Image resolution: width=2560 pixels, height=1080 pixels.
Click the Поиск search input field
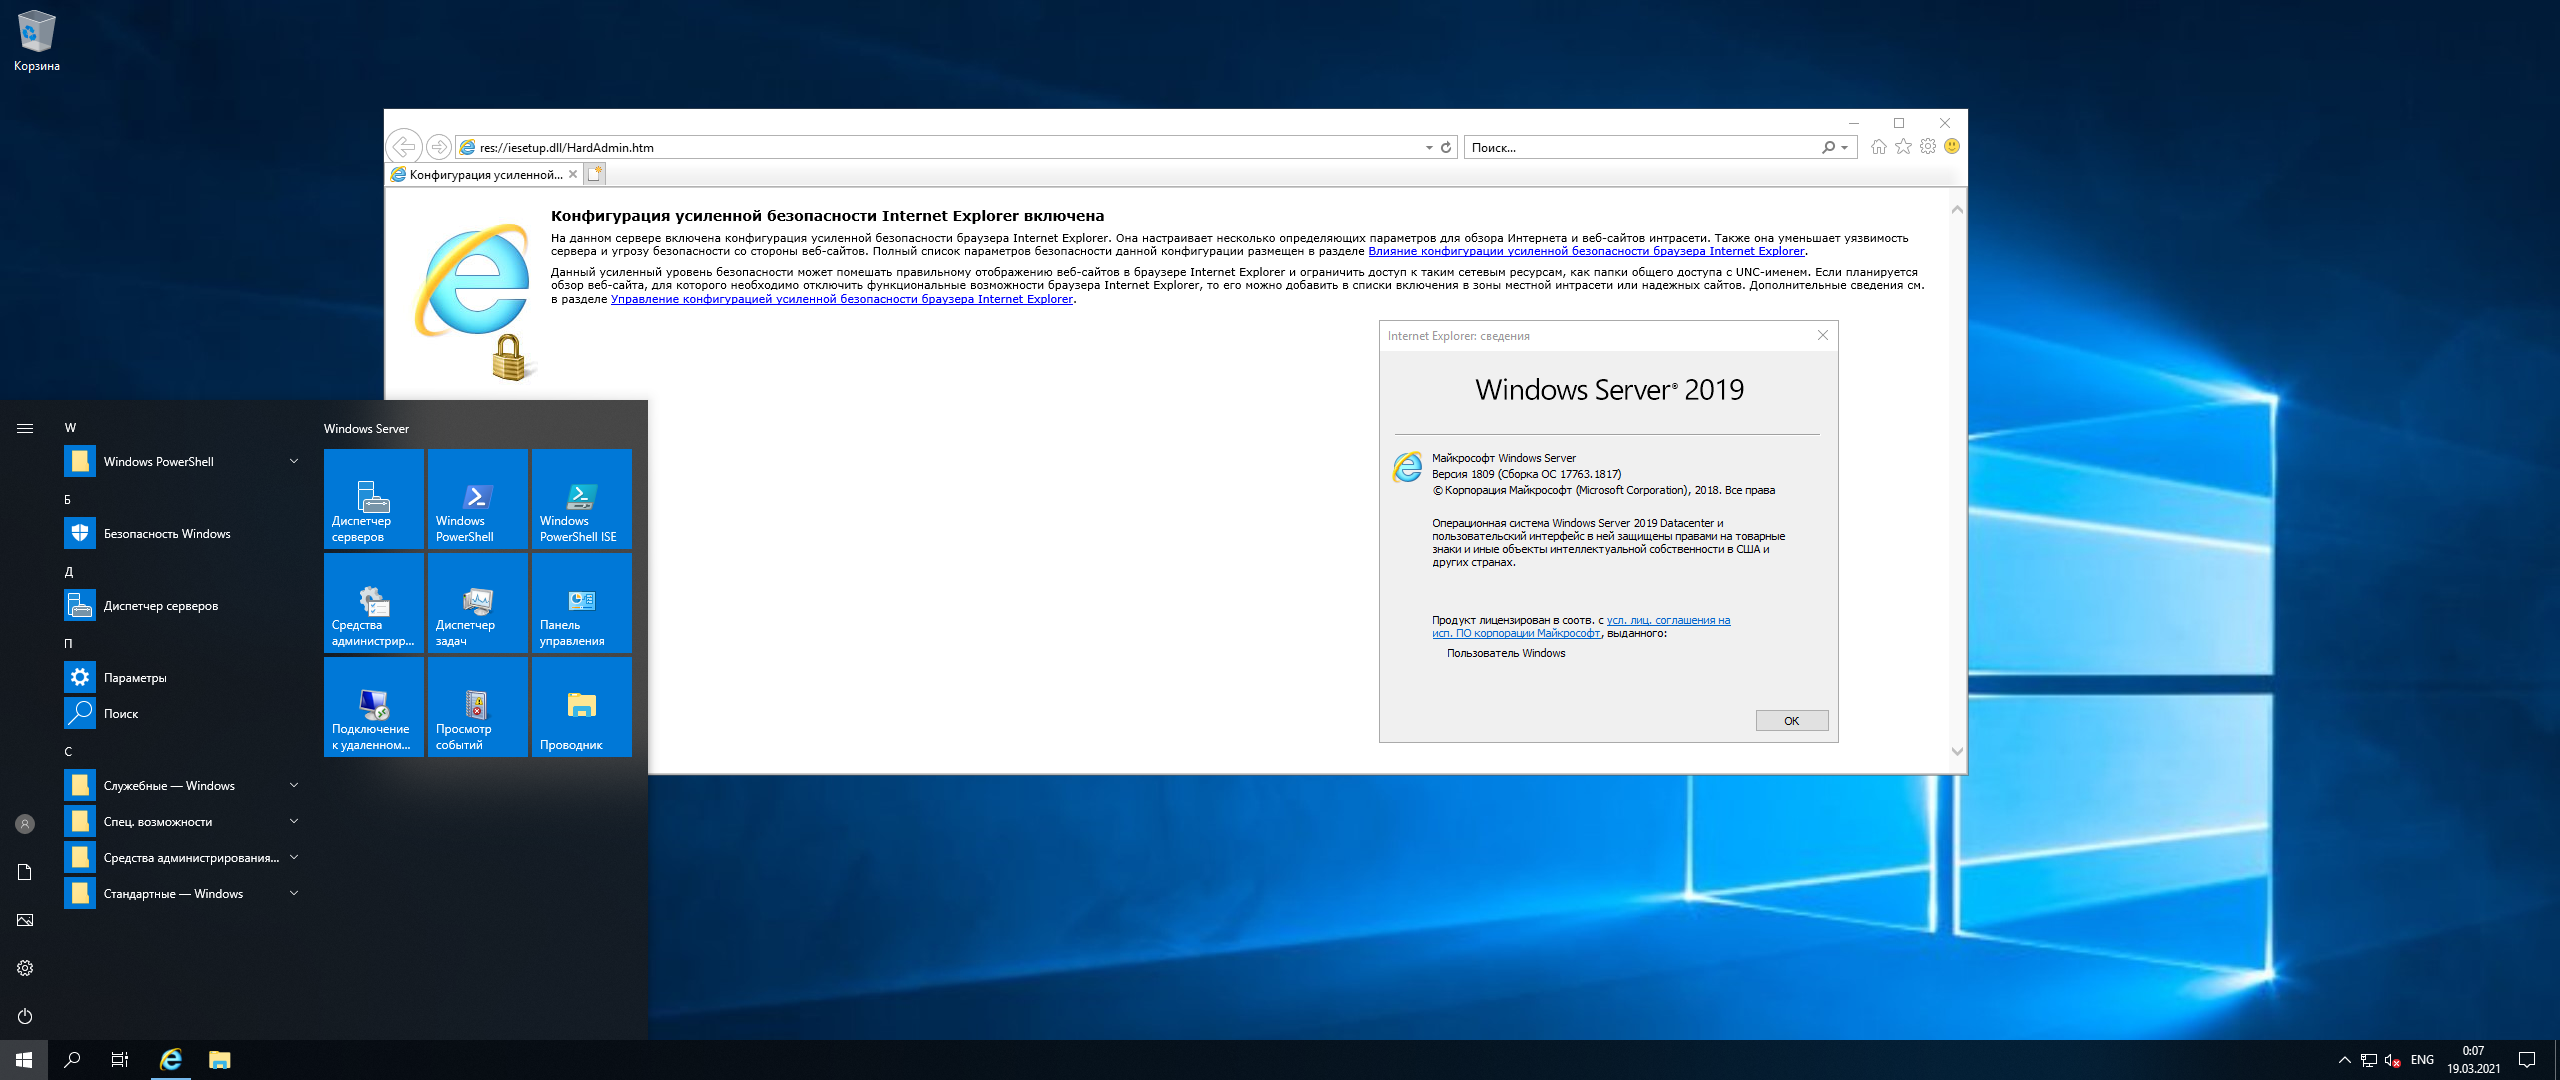pyautogui.click(x=1640, y=147)
